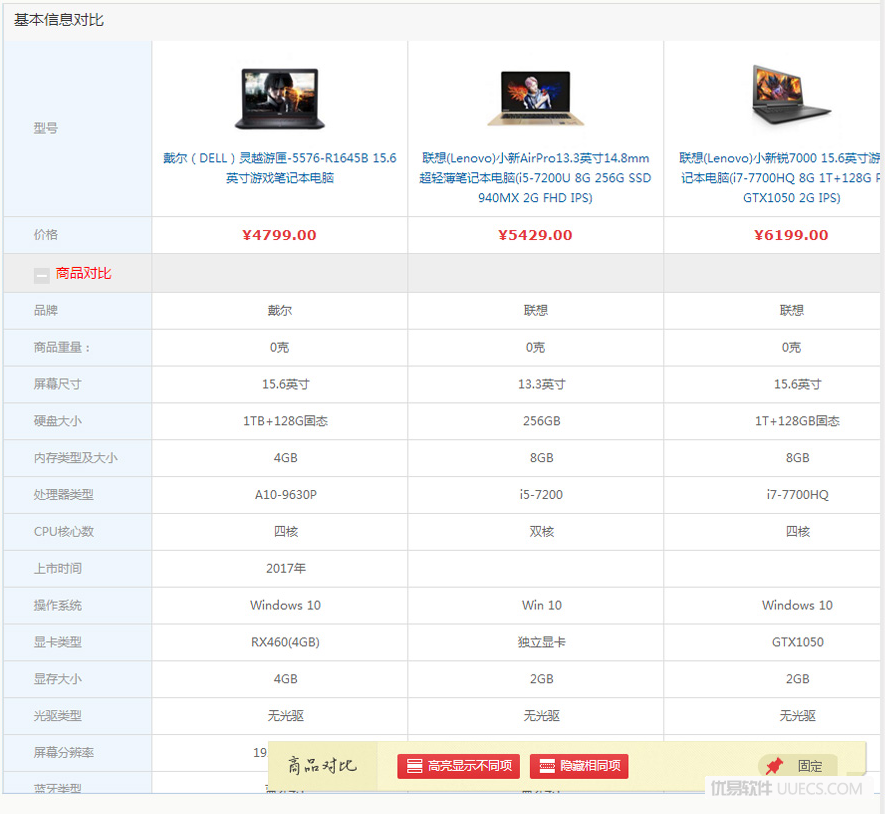Click the ¥5429.00 price

[x=535, y=235]
